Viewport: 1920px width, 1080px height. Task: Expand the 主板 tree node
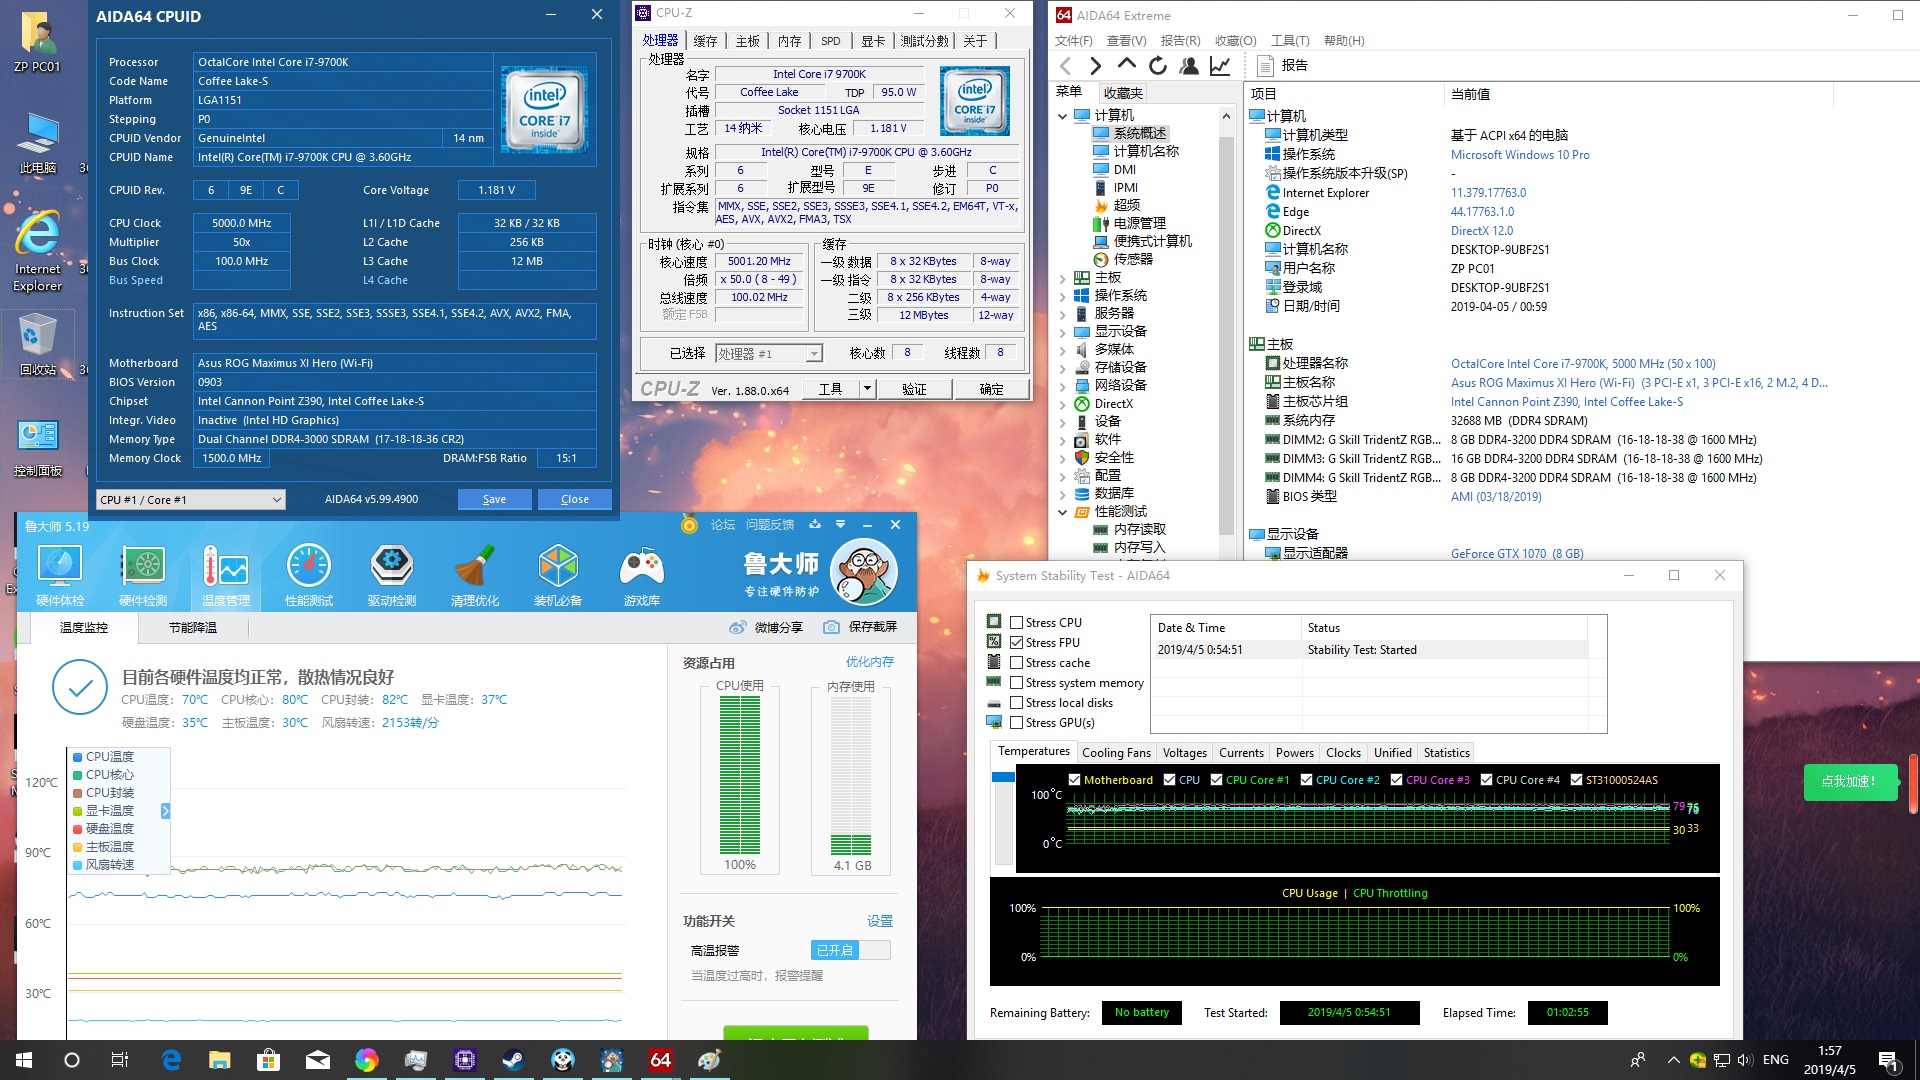click(1063, 278)
